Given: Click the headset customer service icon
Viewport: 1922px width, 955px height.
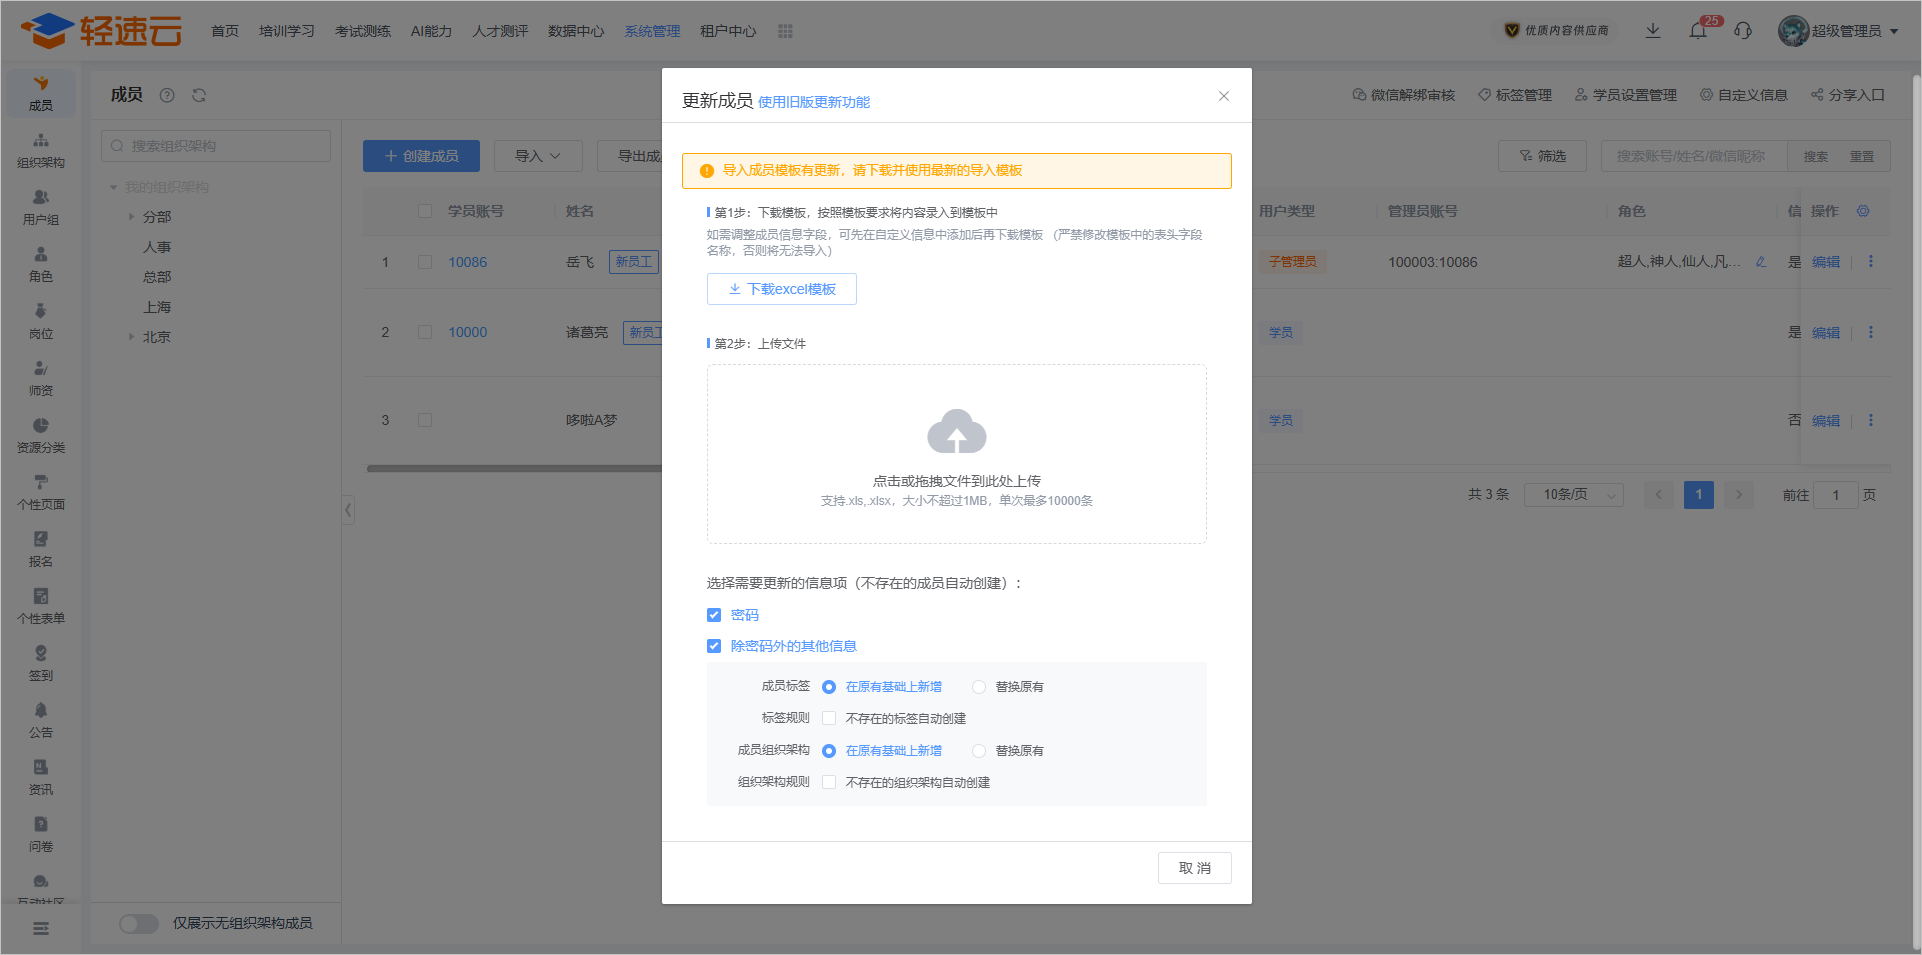Looking at the screenshot, I should click(1744, 31).
